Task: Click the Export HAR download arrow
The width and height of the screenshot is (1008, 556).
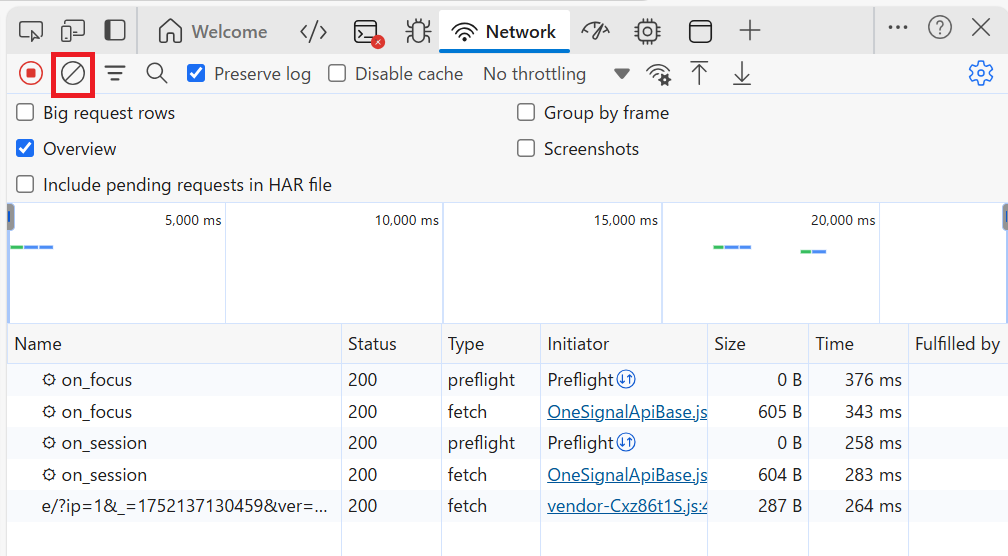Action: 741,73
